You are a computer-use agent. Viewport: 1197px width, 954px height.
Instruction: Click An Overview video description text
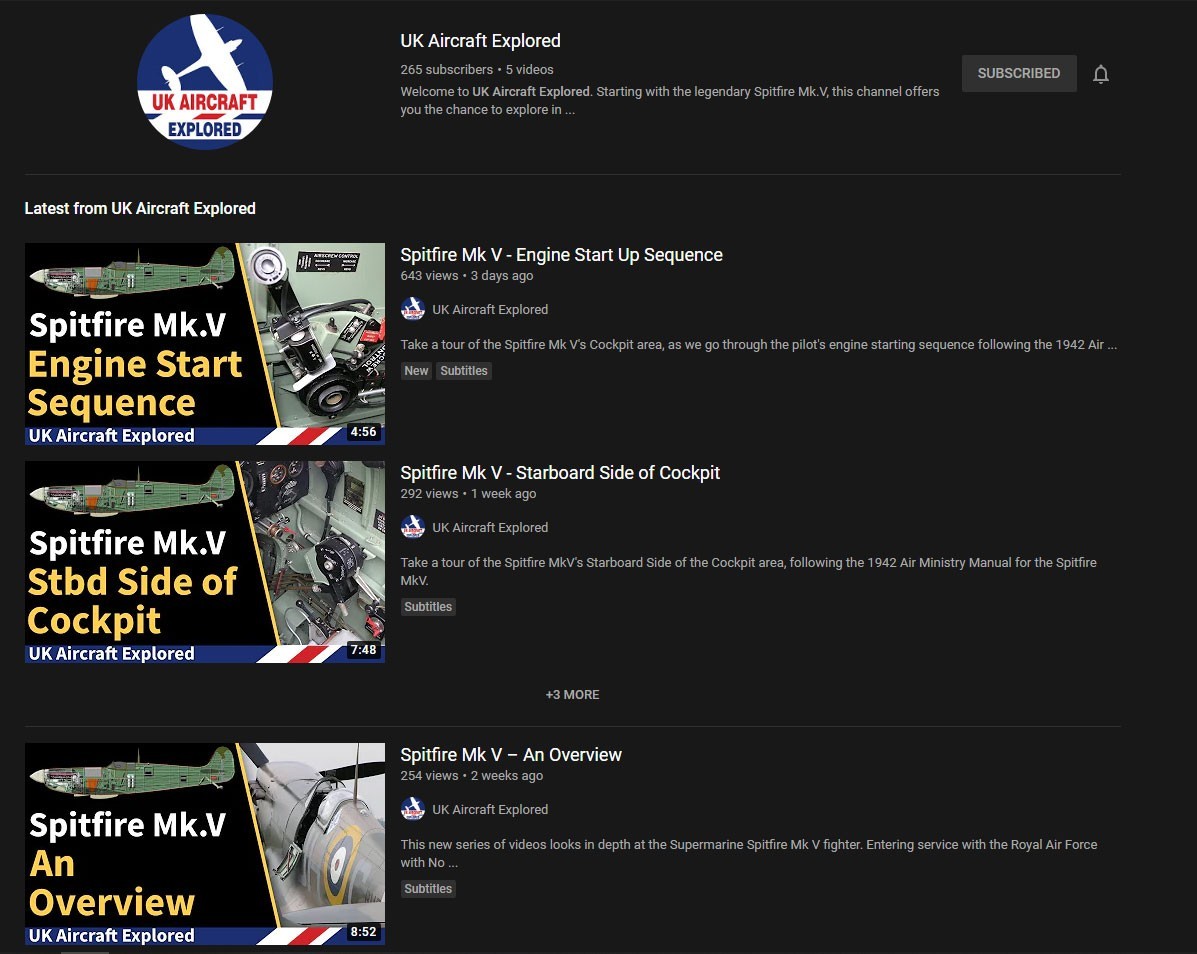point(749,853)
